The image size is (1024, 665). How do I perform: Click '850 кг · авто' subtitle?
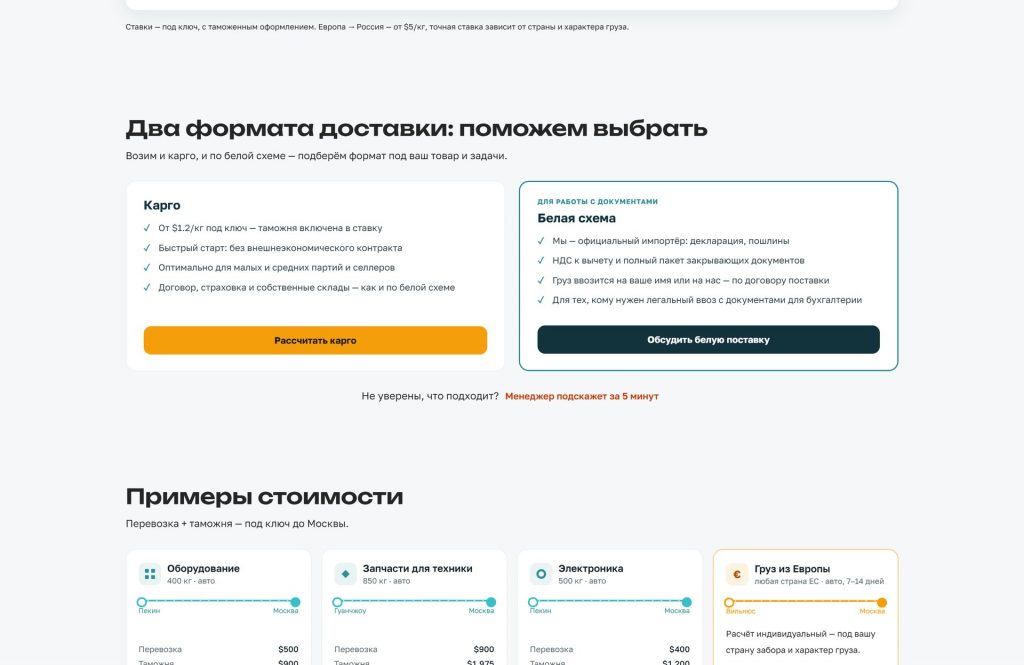tap(387, 581)
